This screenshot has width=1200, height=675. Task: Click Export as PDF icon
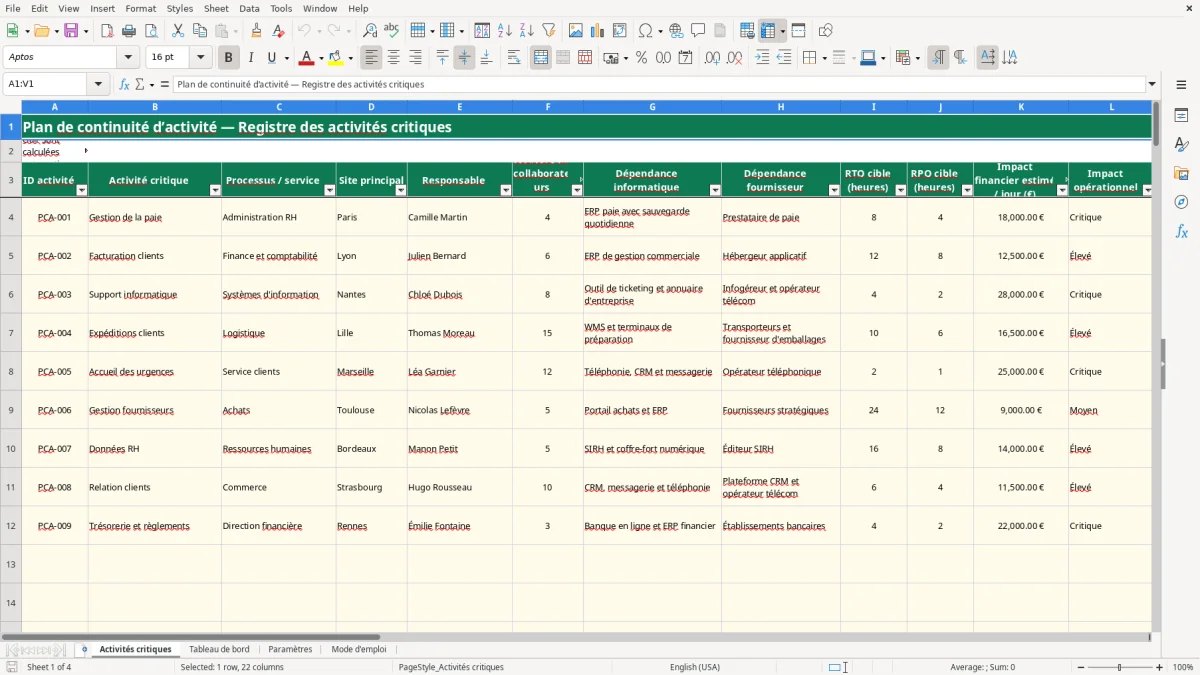107,31
